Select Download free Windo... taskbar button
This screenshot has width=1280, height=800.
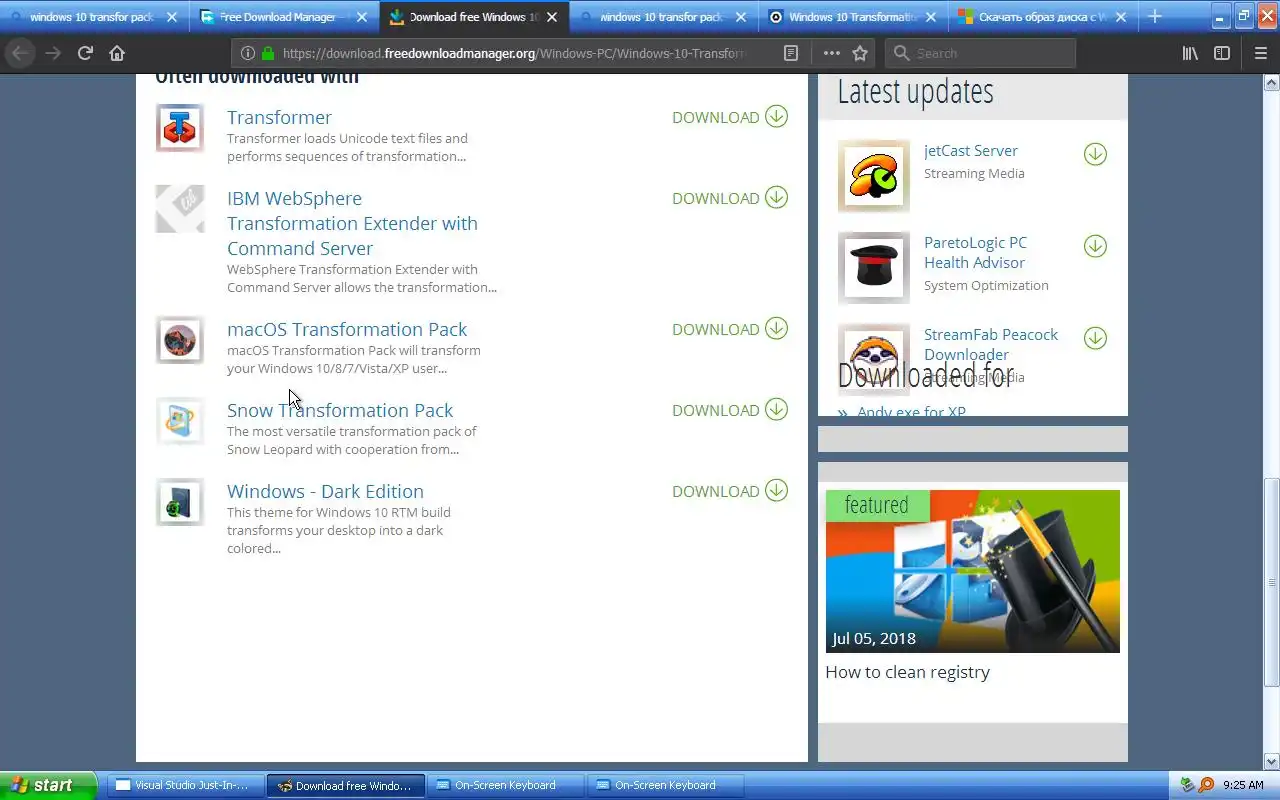point(346,785)
